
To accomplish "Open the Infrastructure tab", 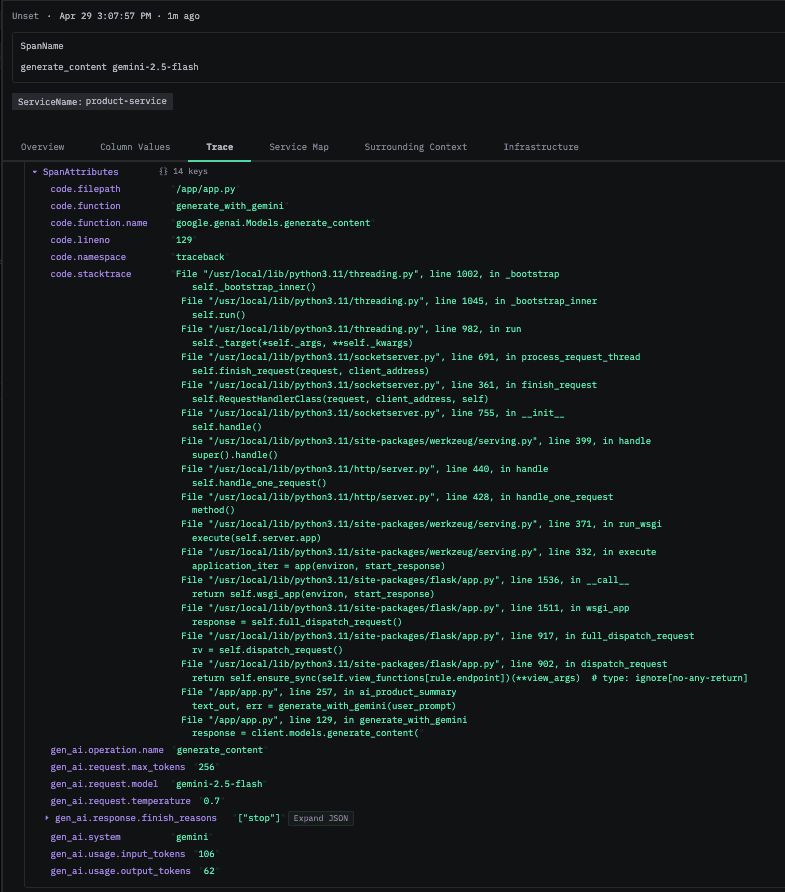I will pos(541,147).
